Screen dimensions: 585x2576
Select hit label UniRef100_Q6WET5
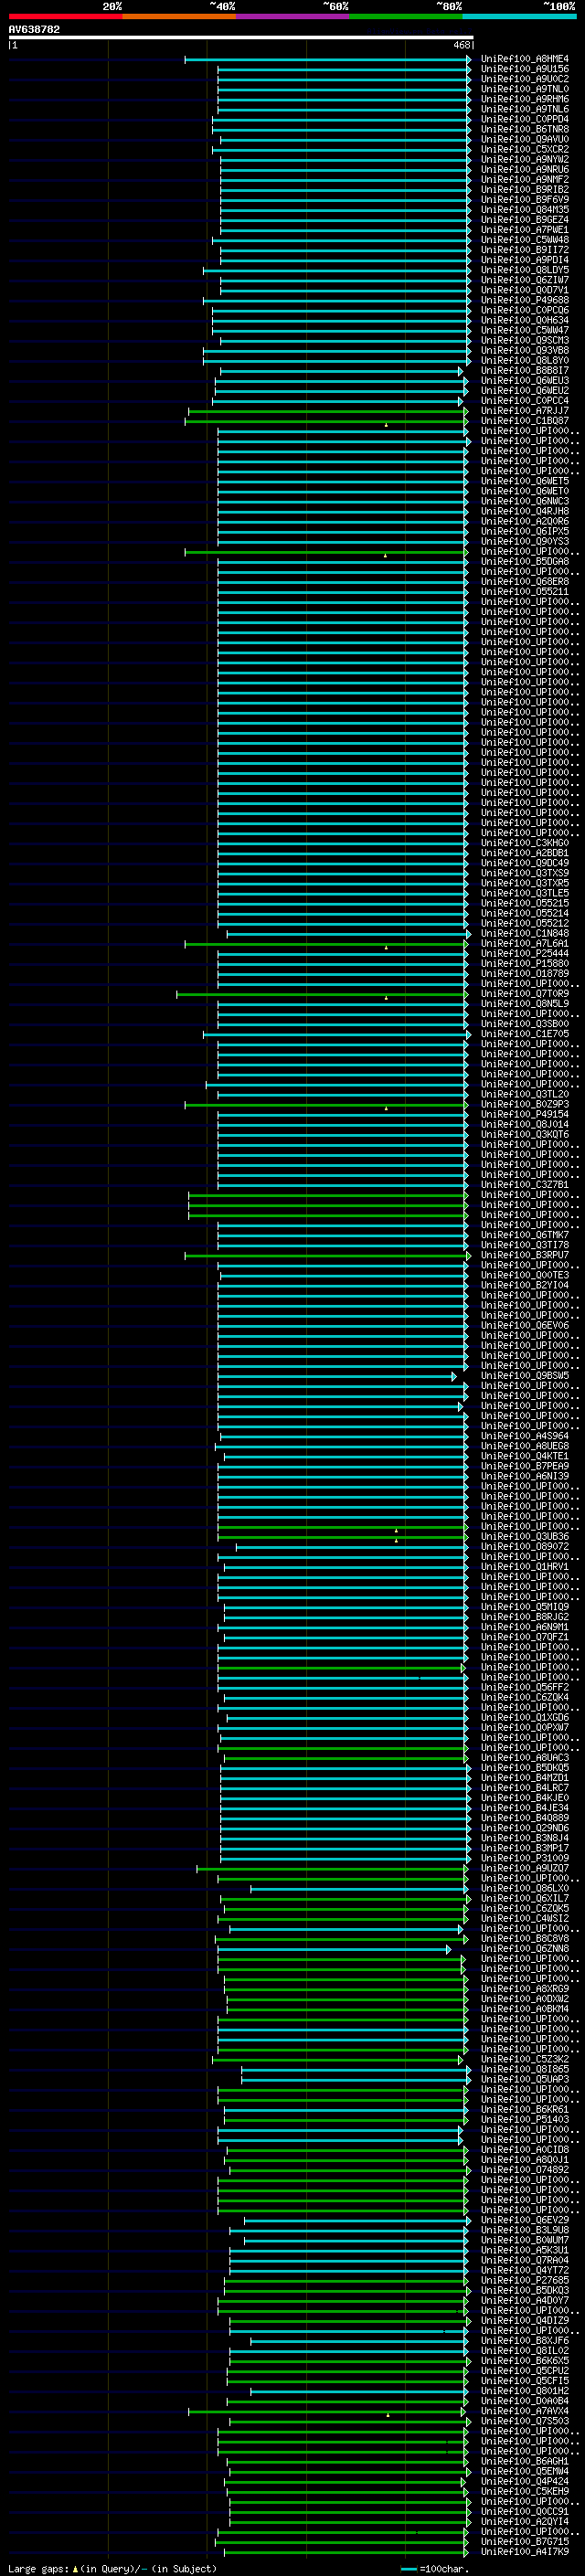point(524,481)
